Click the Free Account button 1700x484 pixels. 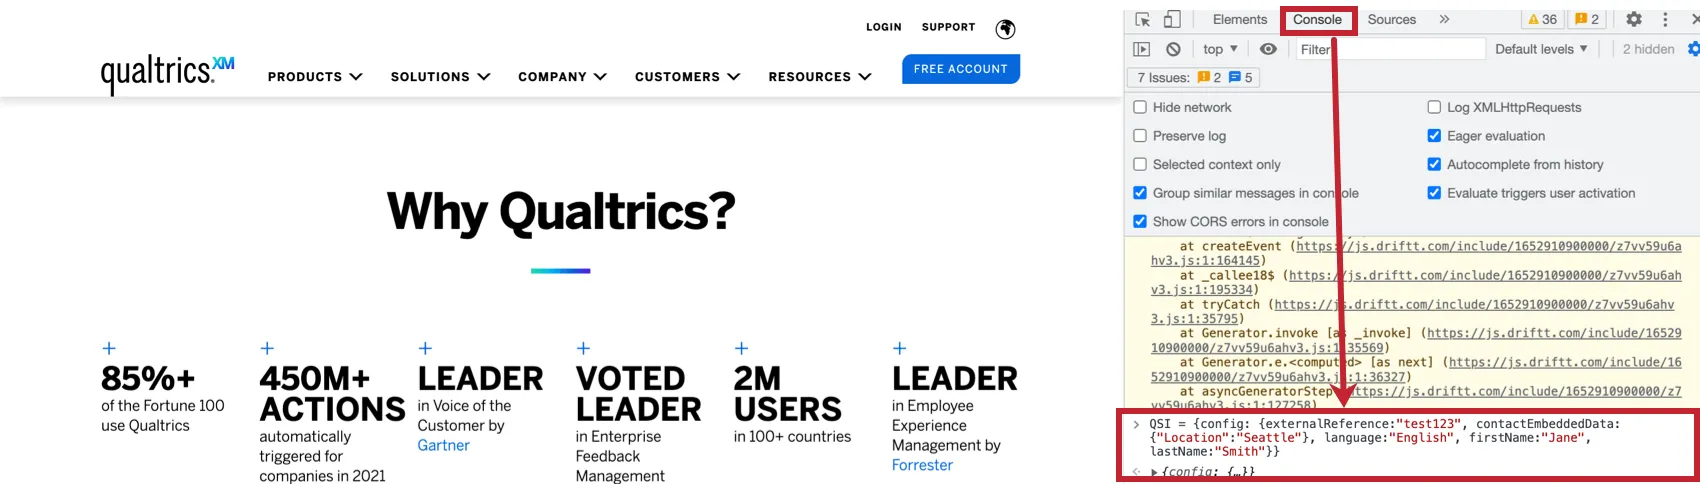(960, 69)
